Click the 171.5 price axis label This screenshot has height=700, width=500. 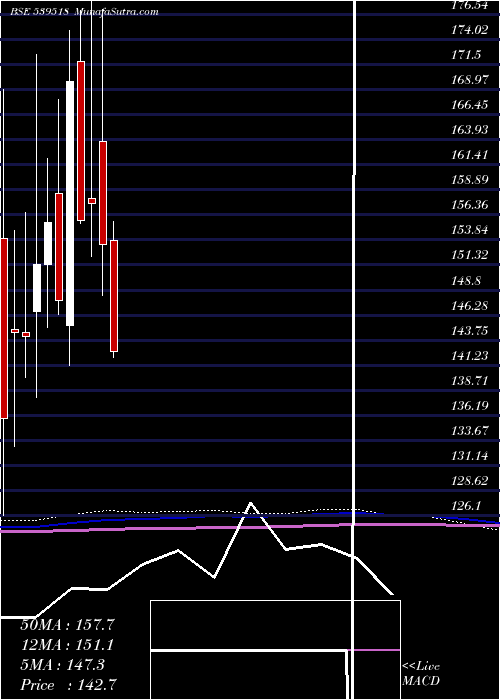(x=466, y=55)
